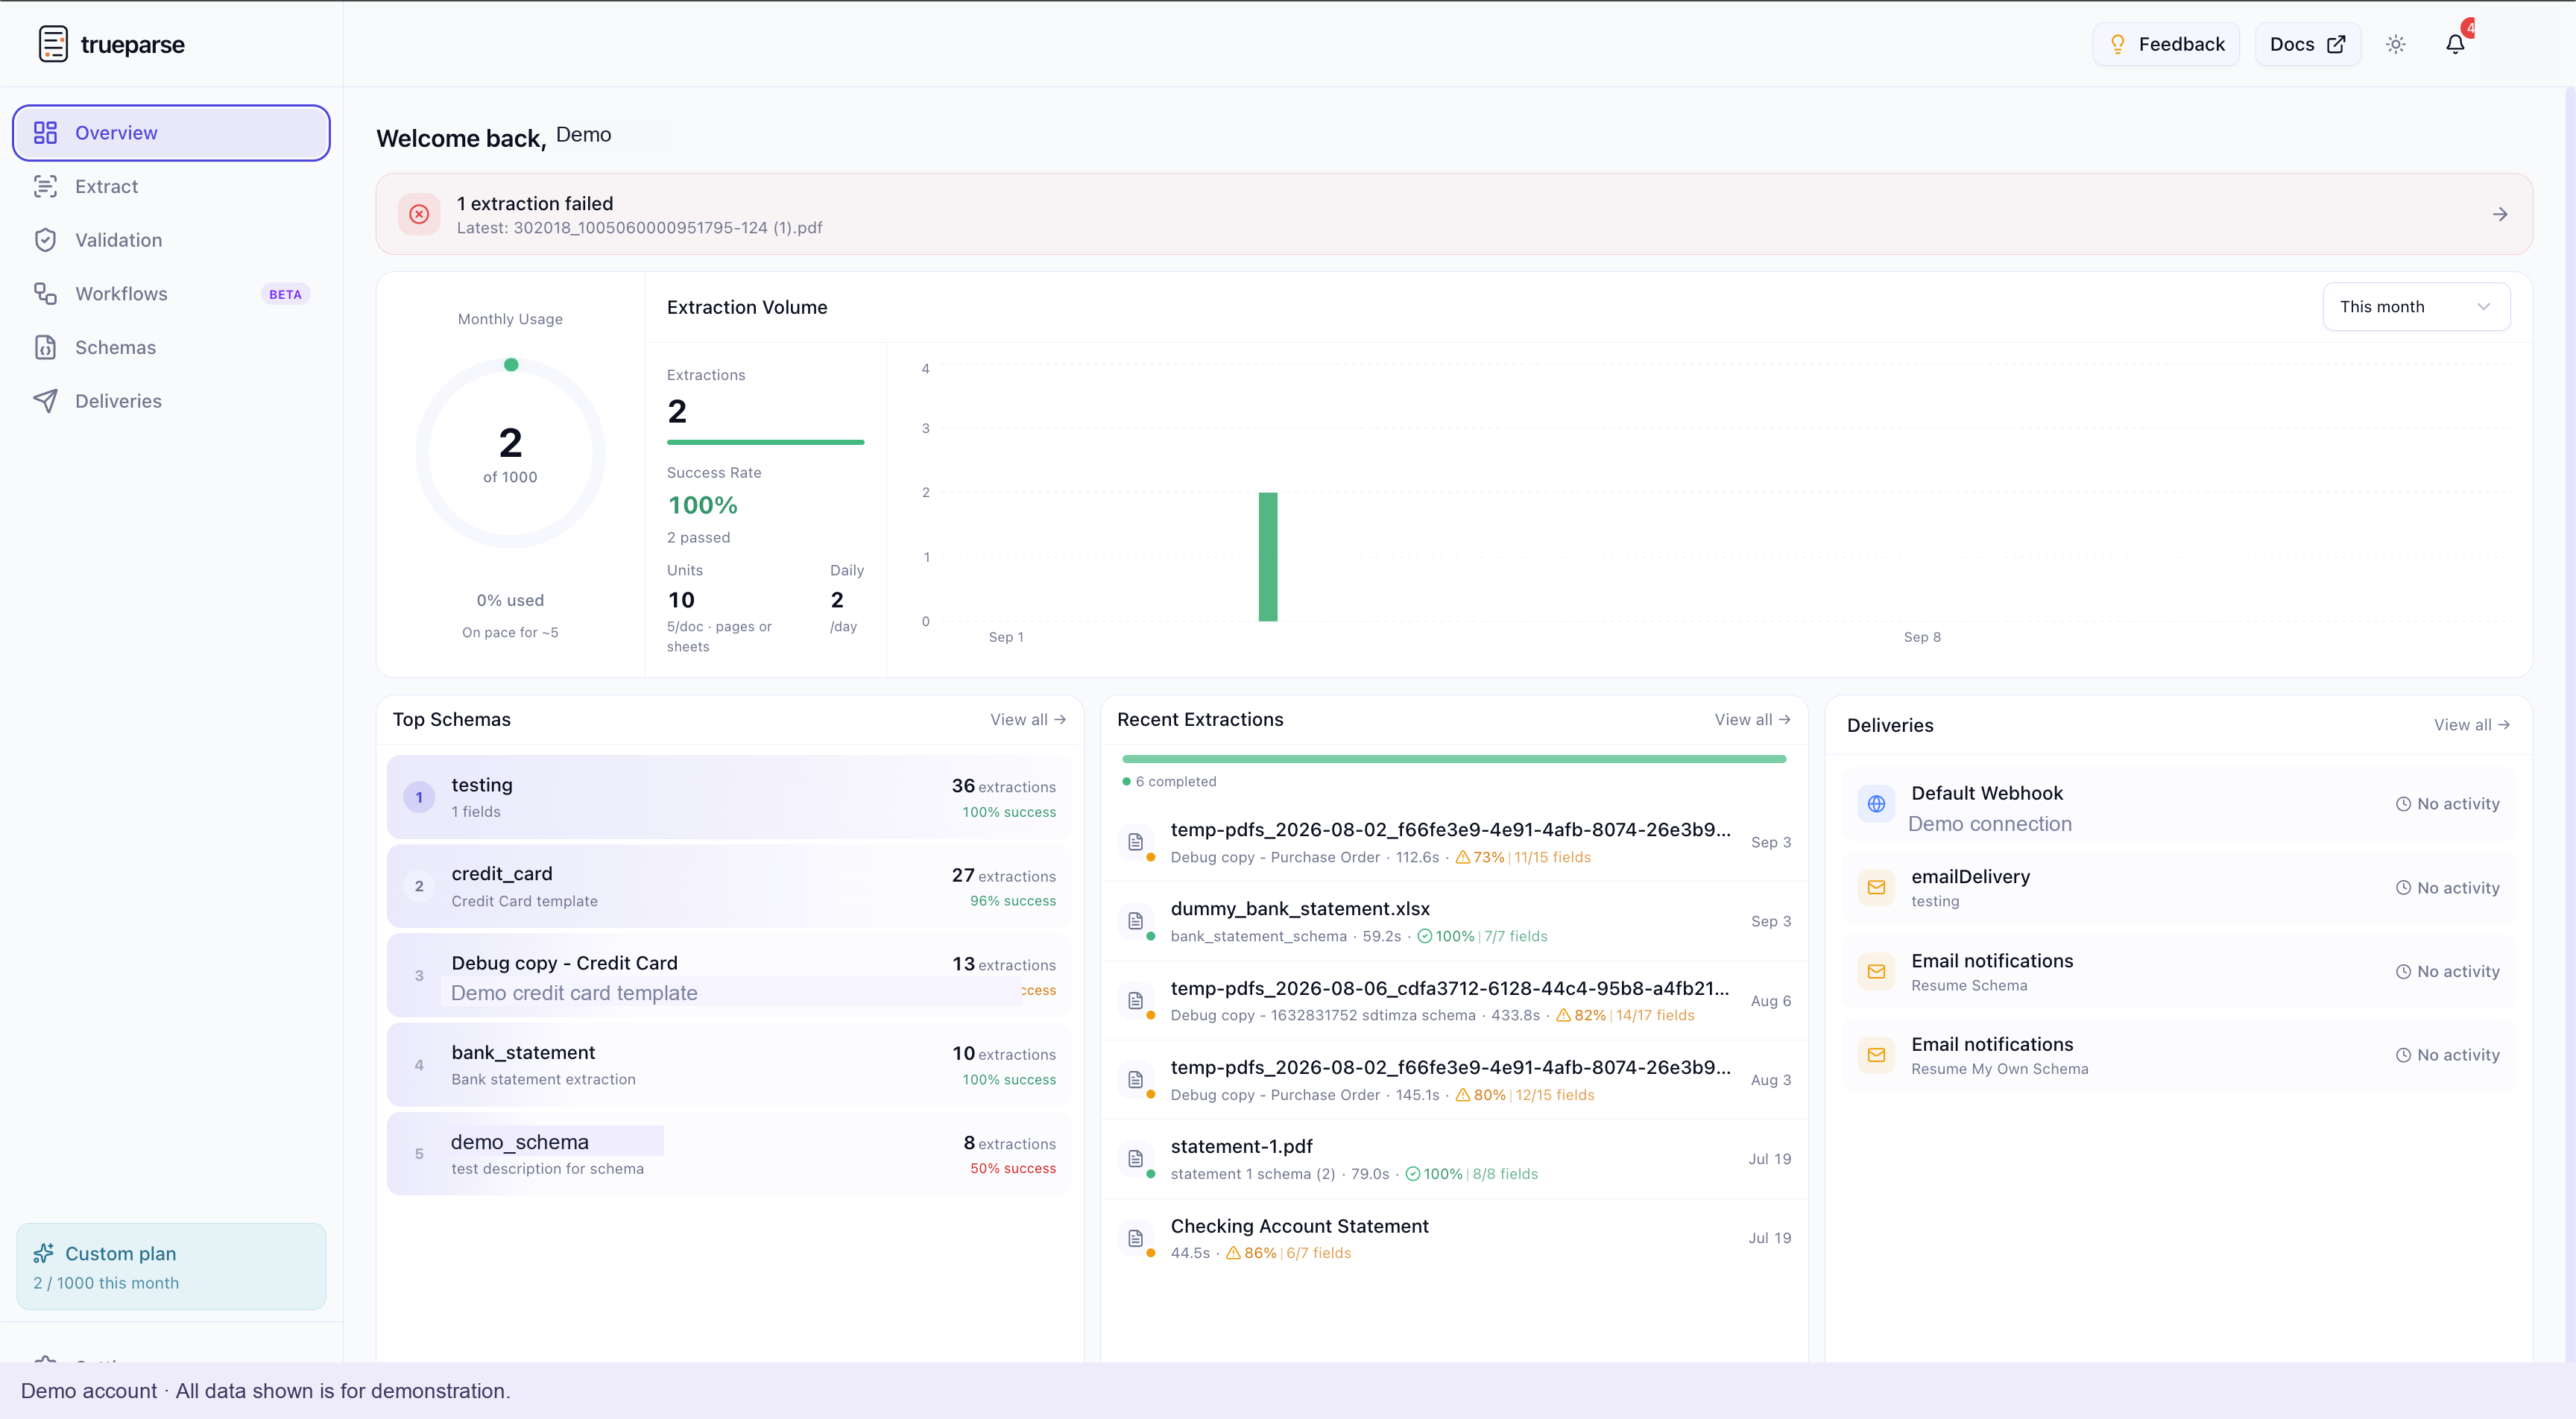The height and width of the screenshot is (1419, 2576).
Task: Open the credit_card schema row
Action: 729,886
